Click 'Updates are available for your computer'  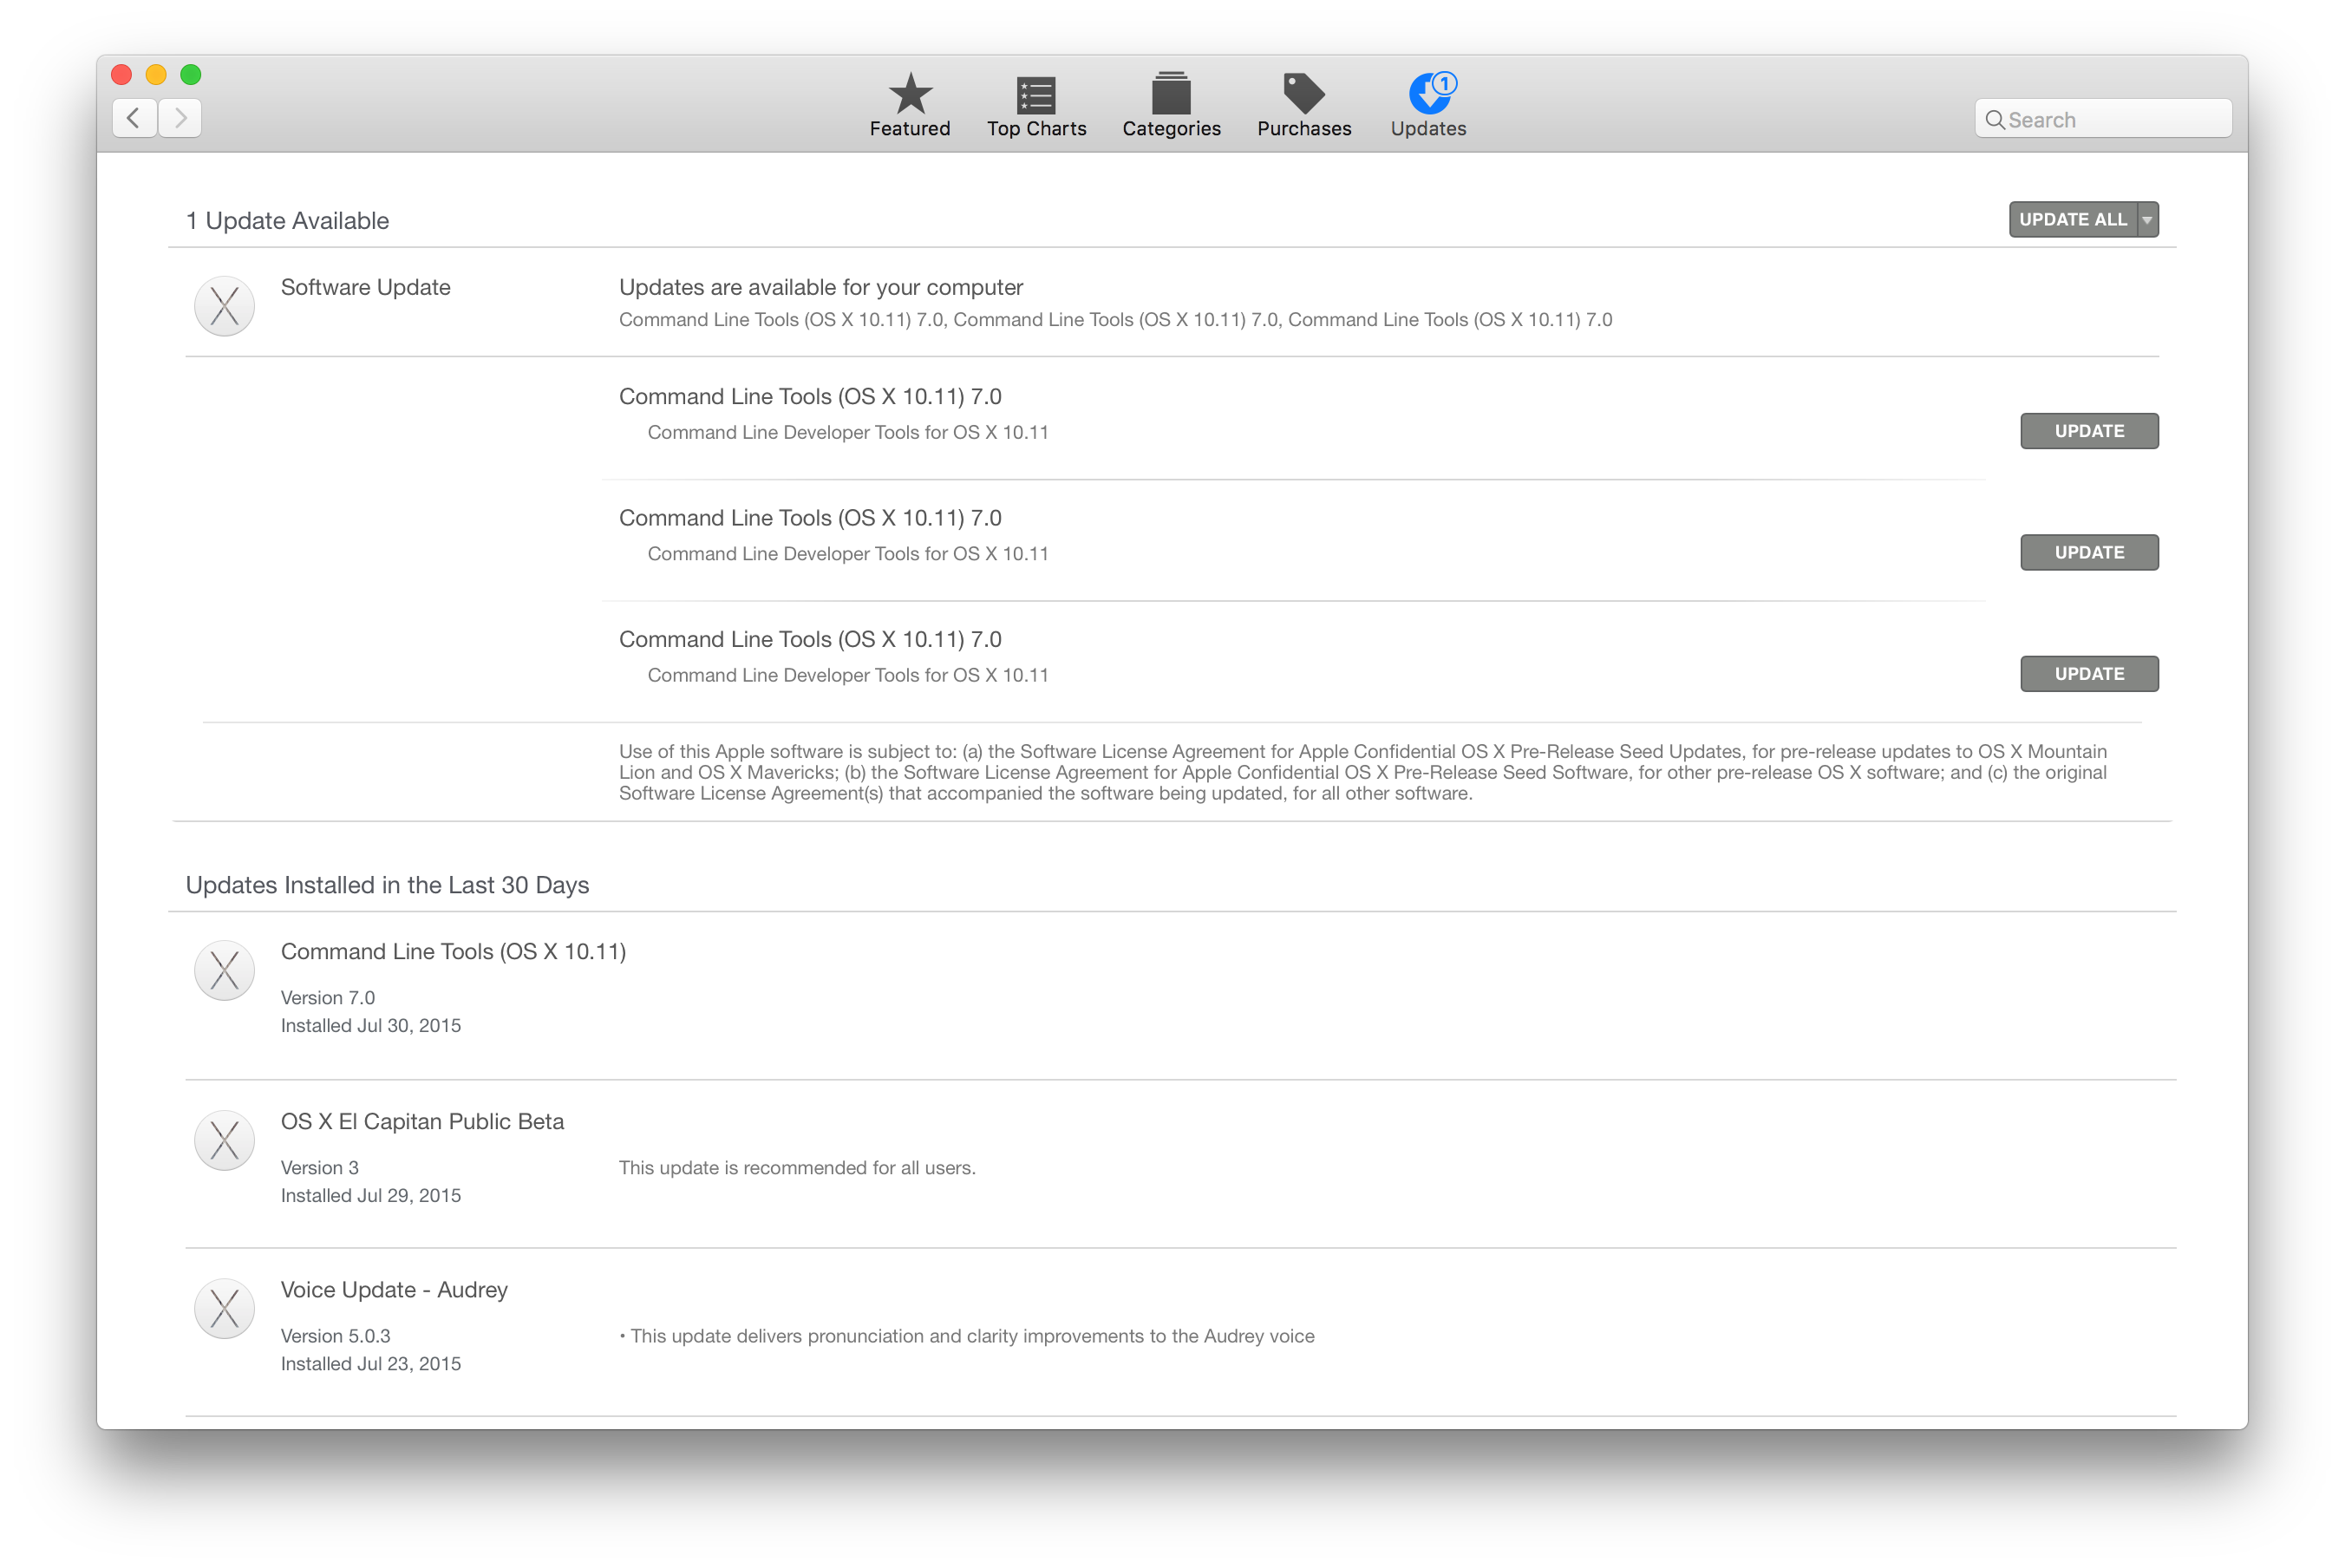coord(821,288)
